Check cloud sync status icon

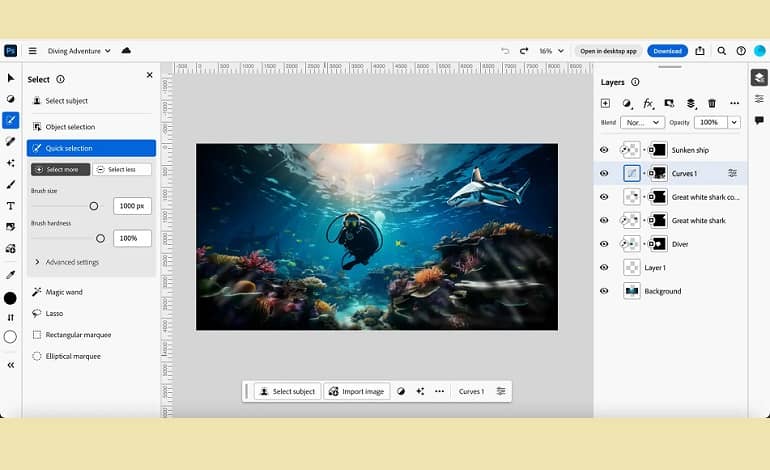[126, 51]
